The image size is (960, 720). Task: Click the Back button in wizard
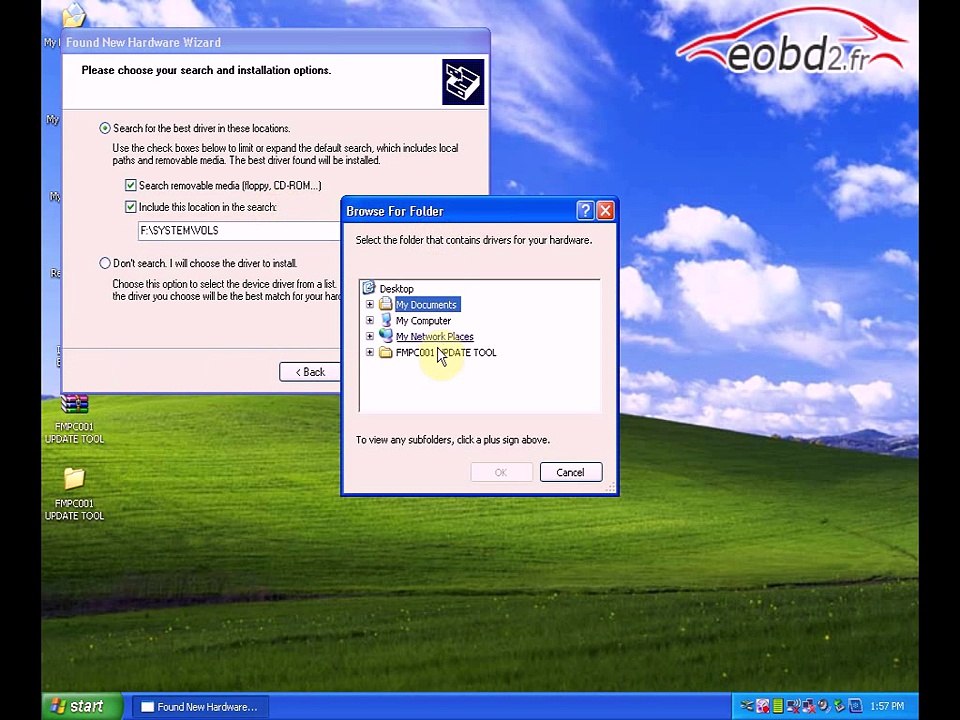pyautogui.click(x=310, y=372)
